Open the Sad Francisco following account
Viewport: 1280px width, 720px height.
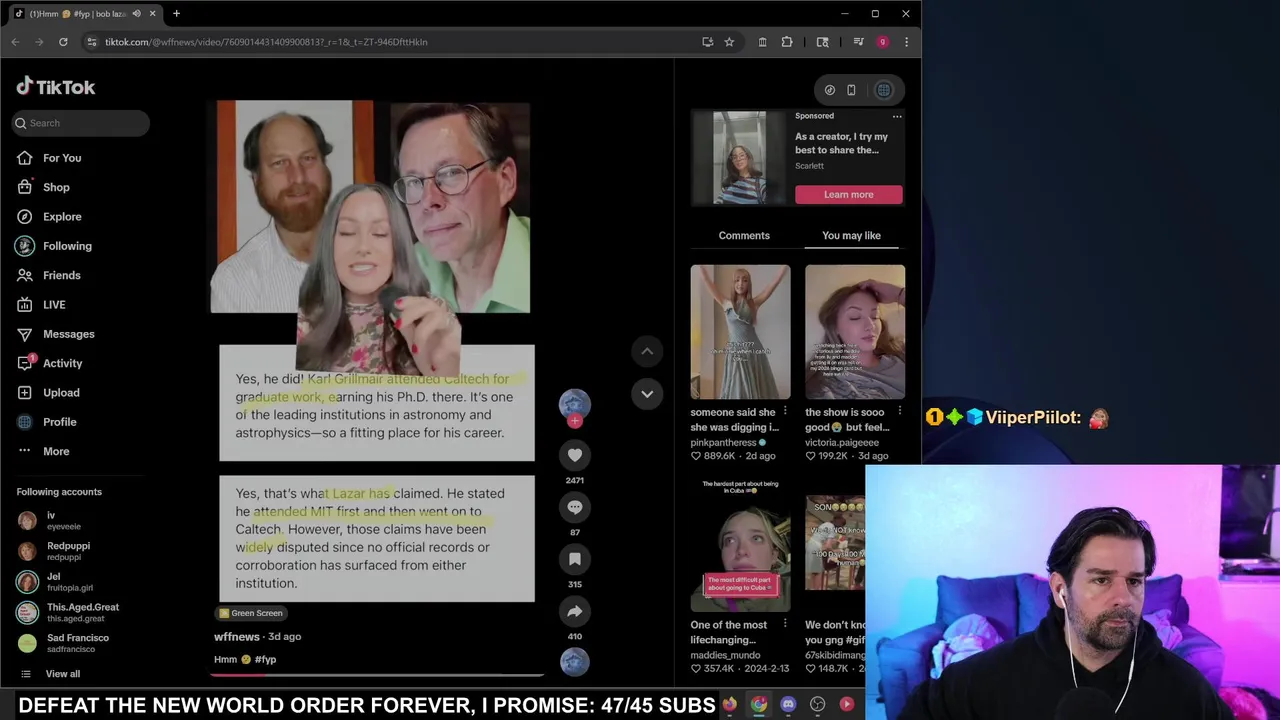click(63, 643)
